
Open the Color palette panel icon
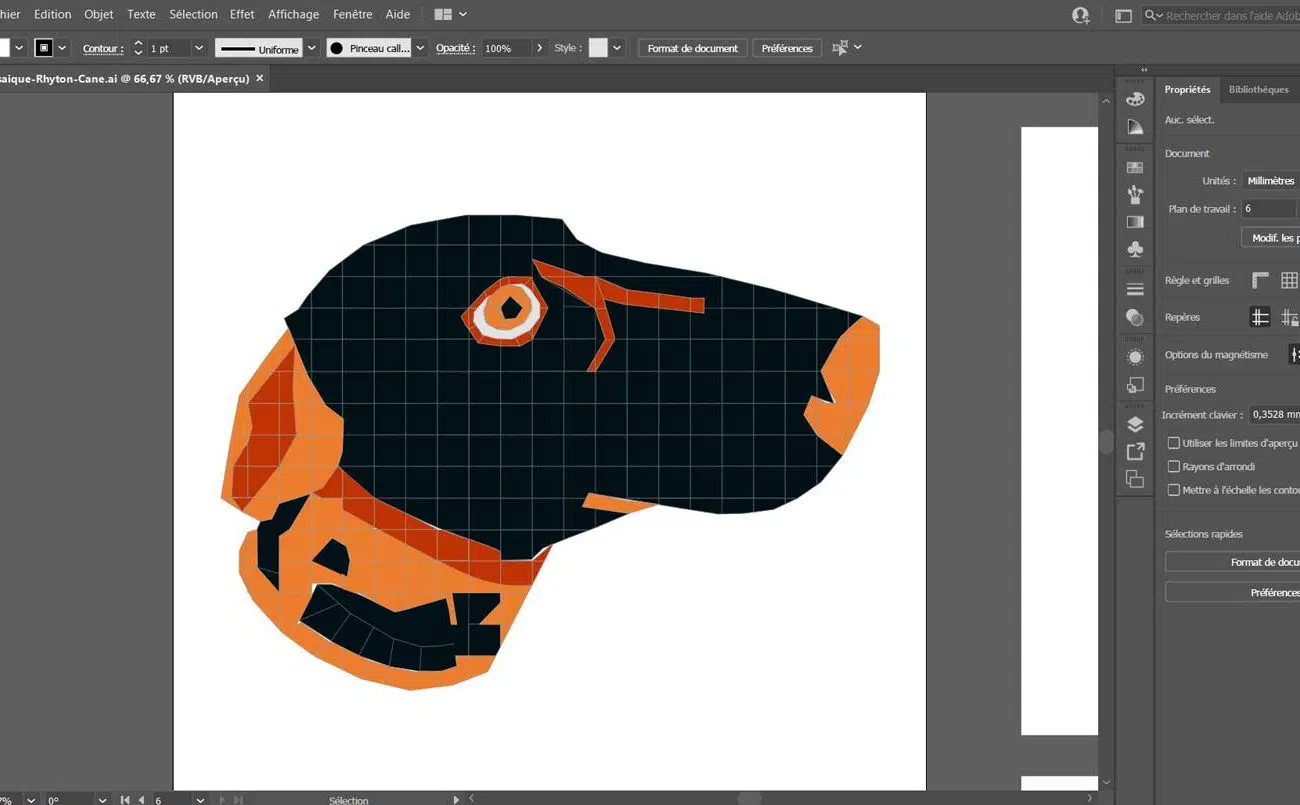(x=1135, y=99)
